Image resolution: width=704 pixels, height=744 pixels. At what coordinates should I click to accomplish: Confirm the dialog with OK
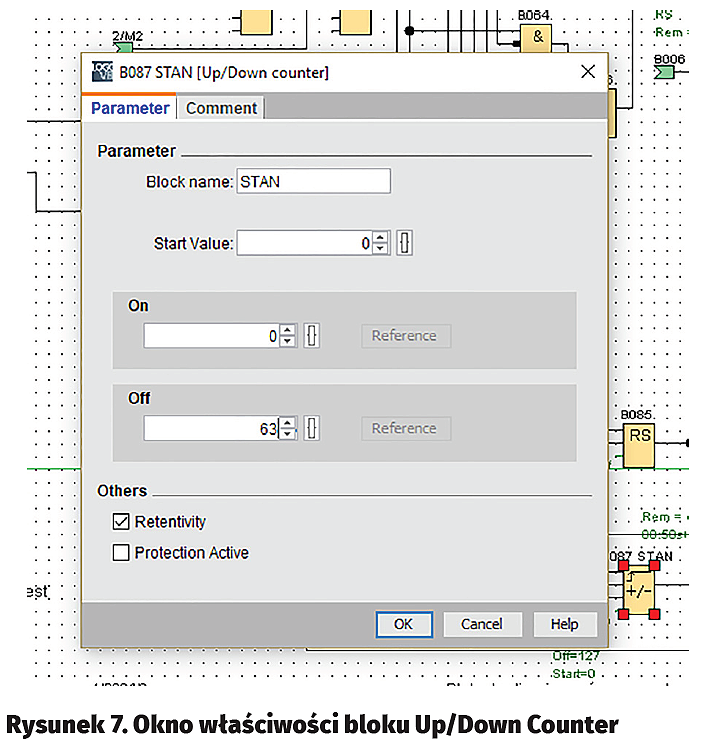pyautogui.click(x=403, y=624)
